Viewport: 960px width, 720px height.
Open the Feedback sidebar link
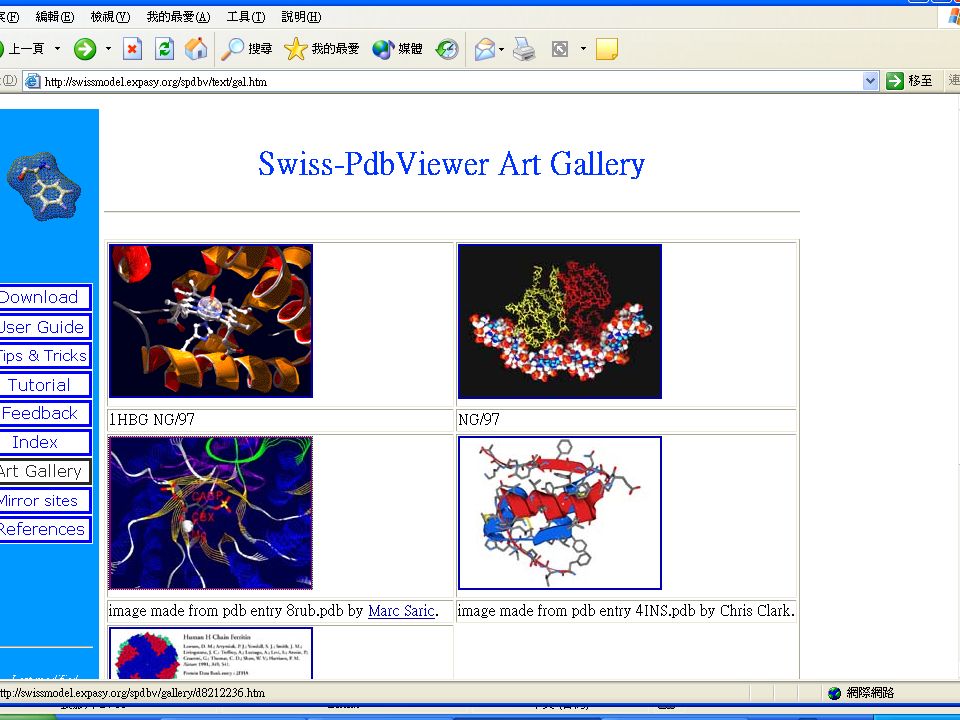point(44,413)
